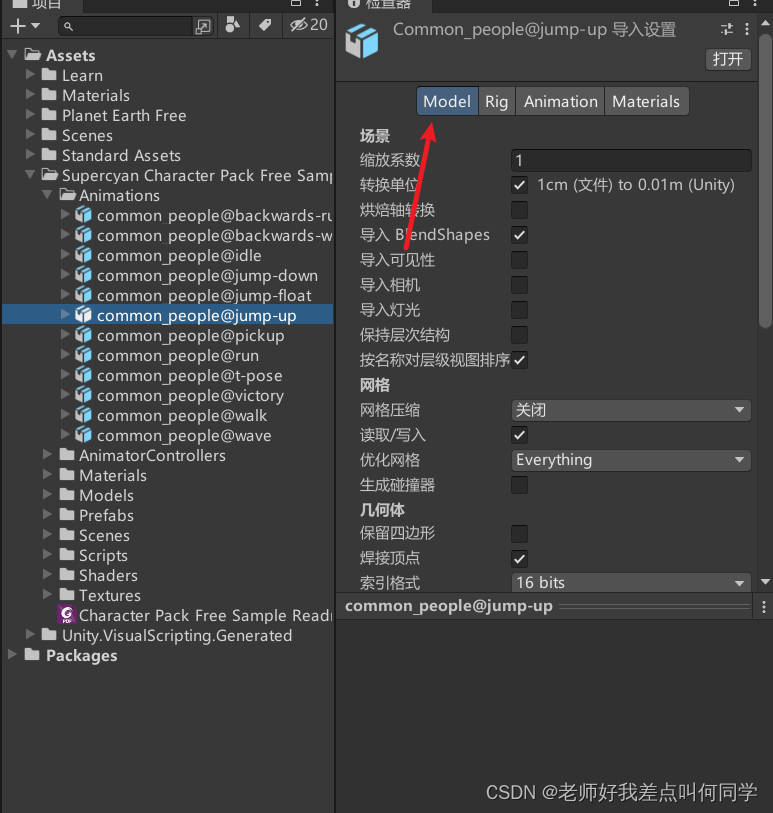Enable 保持层次结构 preserve hierarchy checkbox
Viewport: 773px width, 813px height.
pyautogui.click(x=519, y=334)
